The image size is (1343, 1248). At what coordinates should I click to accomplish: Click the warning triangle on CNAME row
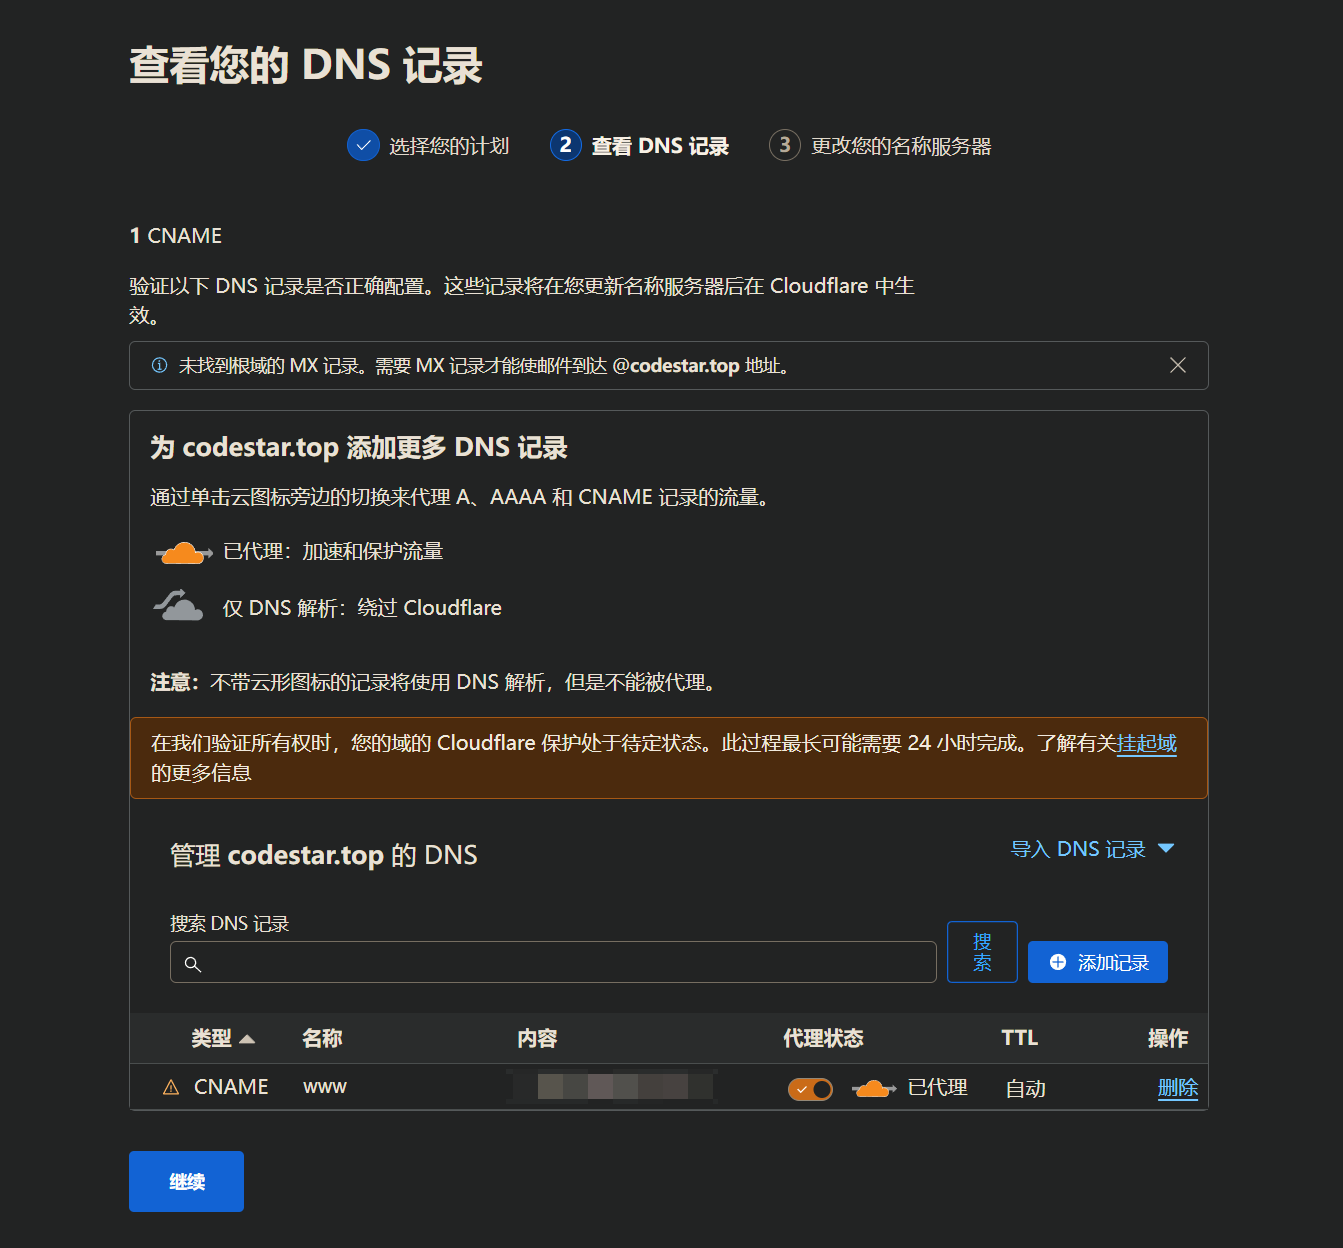click(x=171, y=1088)
